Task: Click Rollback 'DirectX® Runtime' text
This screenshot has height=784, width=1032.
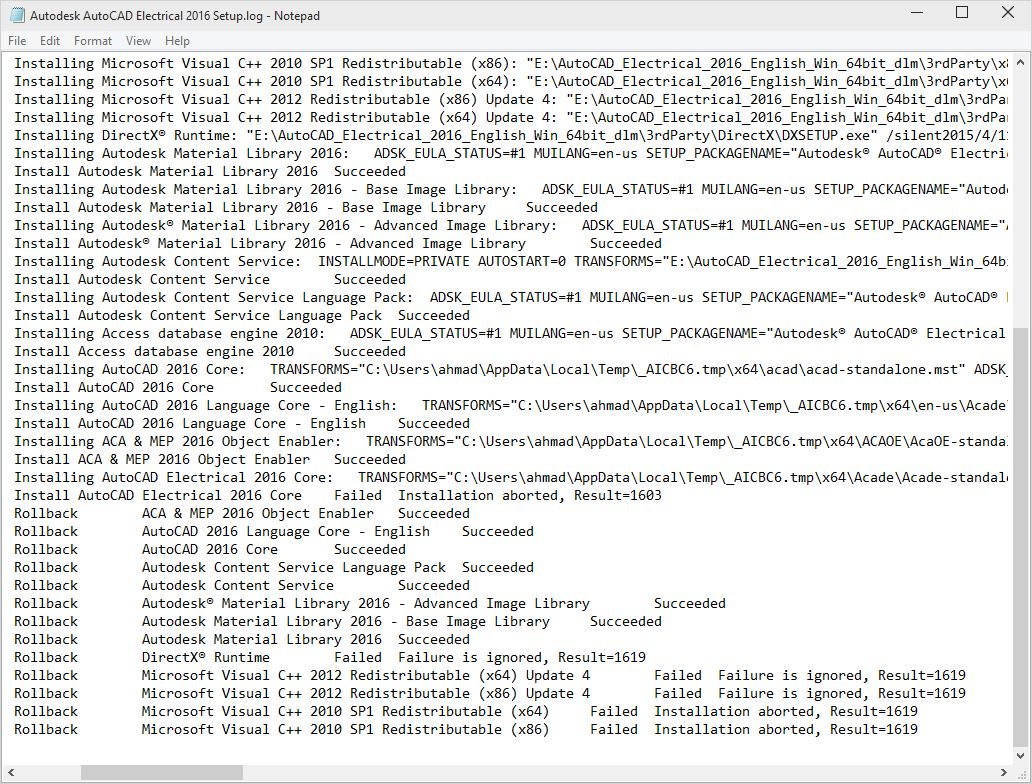Action: pos(205,658)
